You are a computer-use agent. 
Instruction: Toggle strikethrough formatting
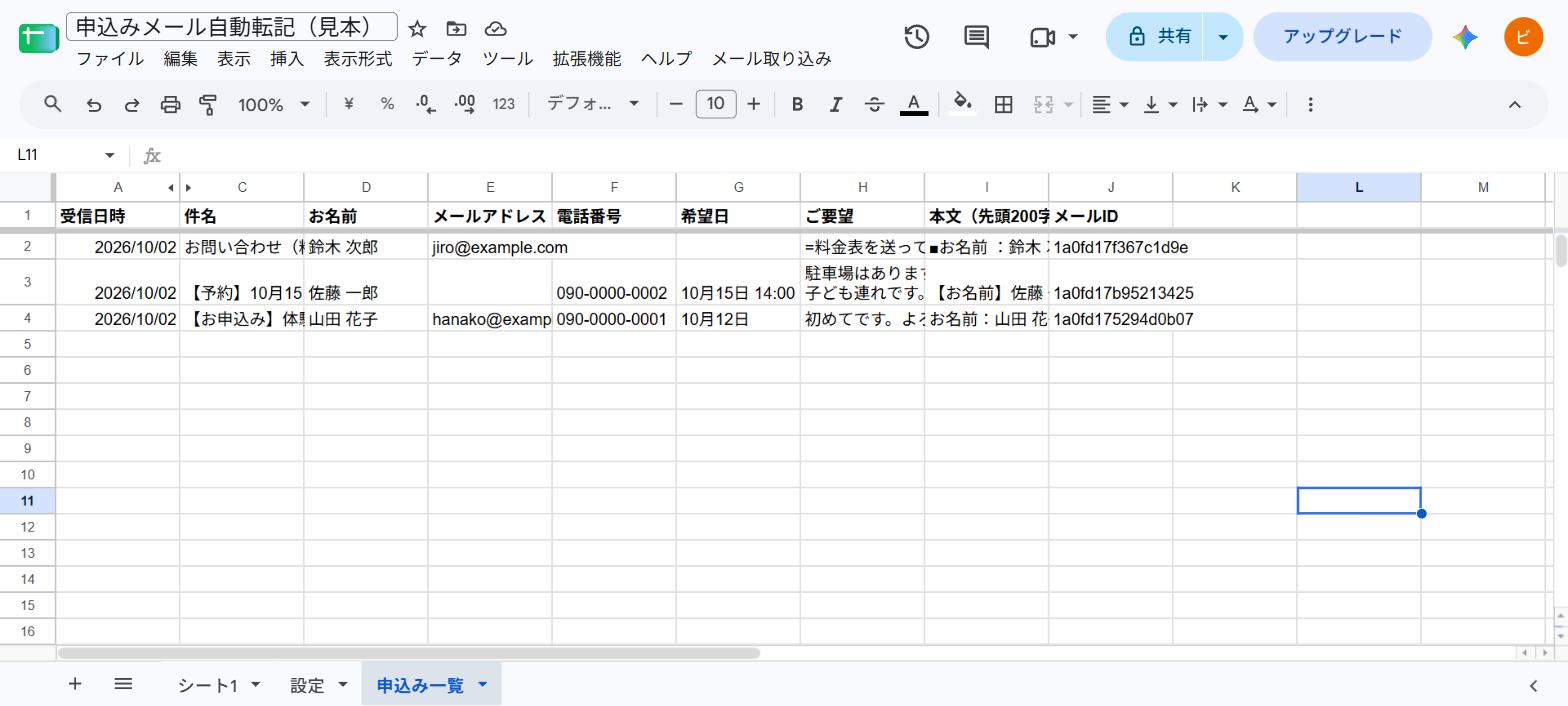pos(874,104)
